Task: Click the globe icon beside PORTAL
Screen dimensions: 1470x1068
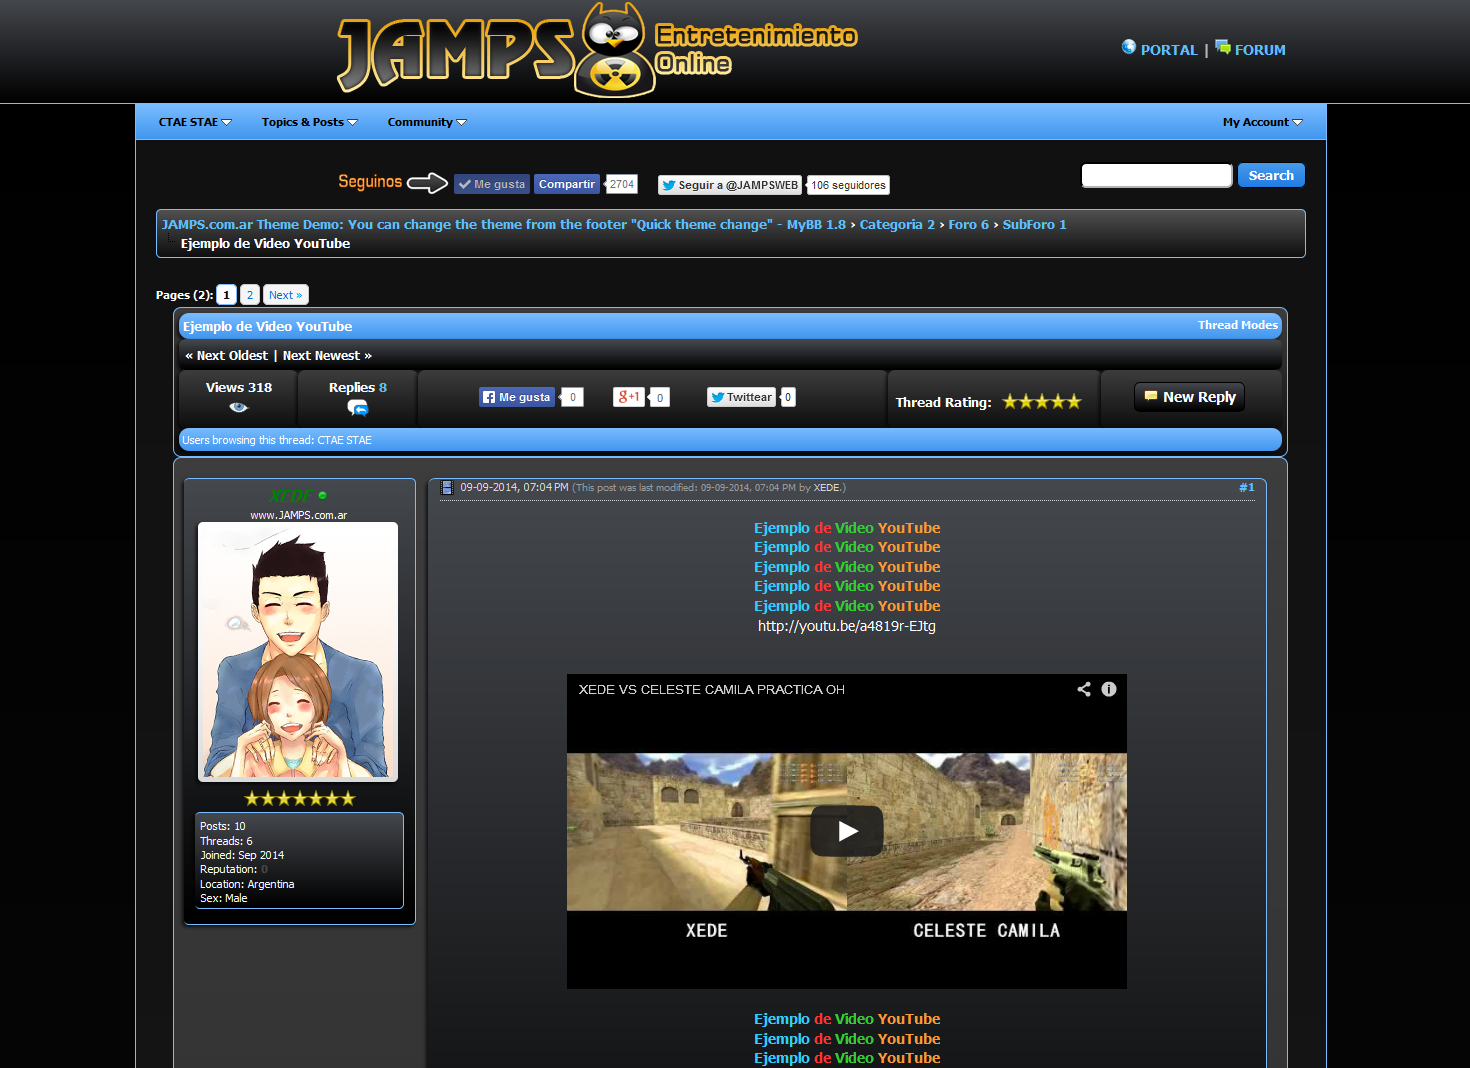Action: (x=1129, y=47)
